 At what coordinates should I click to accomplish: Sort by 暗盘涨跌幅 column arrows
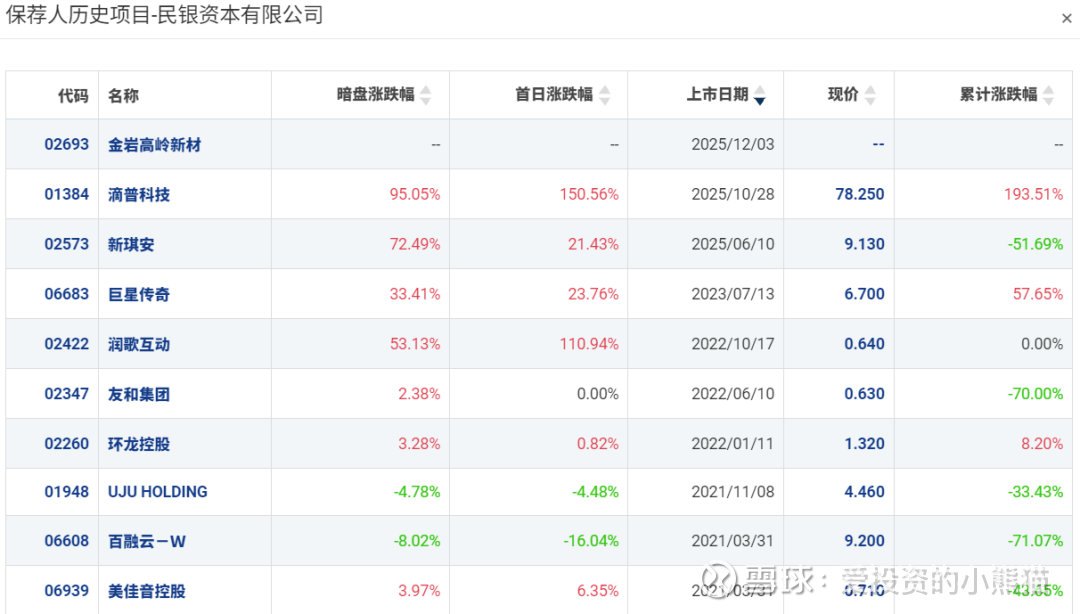(426, 95)
